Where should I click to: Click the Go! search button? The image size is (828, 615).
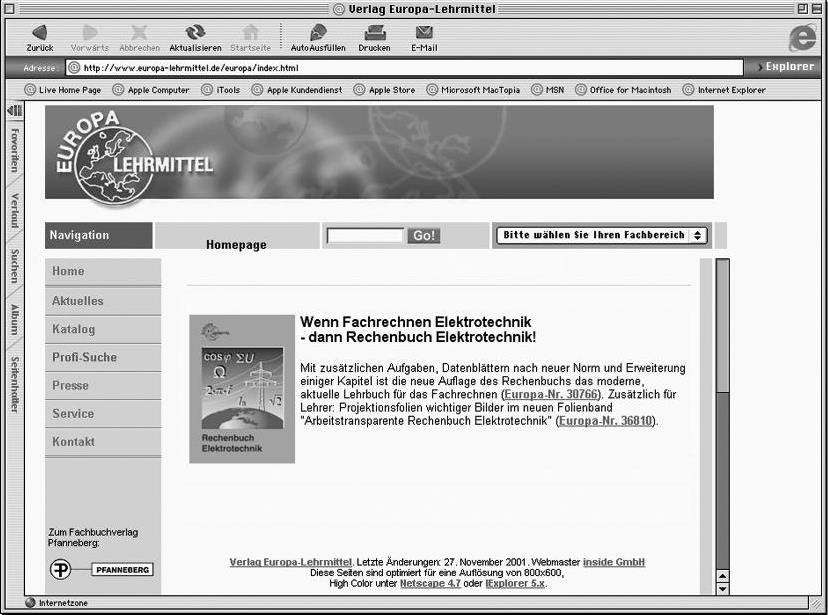point(424,235)
